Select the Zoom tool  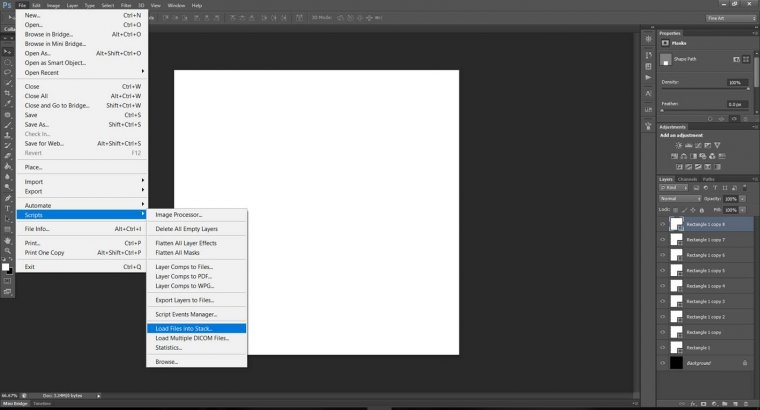[7, 251]
